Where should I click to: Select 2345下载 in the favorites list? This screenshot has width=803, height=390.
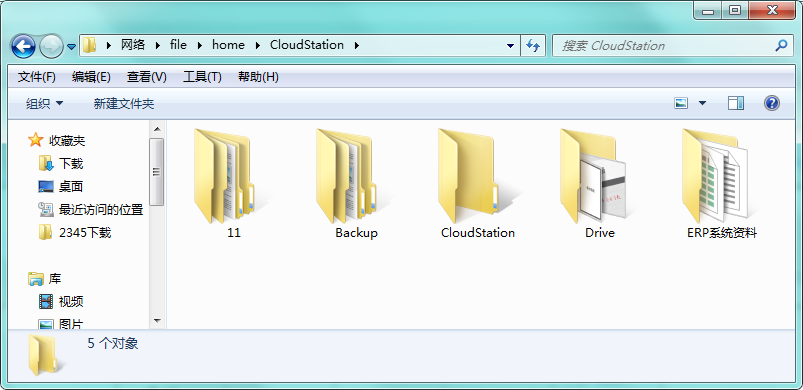click(85, 233)
